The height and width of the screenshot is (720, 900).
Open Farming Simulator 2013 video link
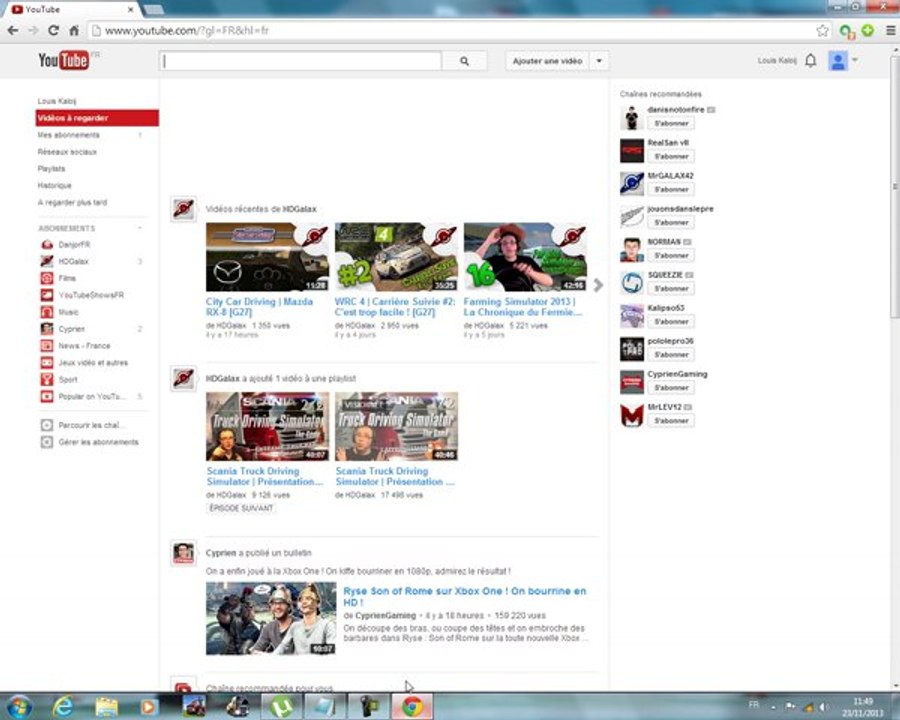tap(522, 307)
